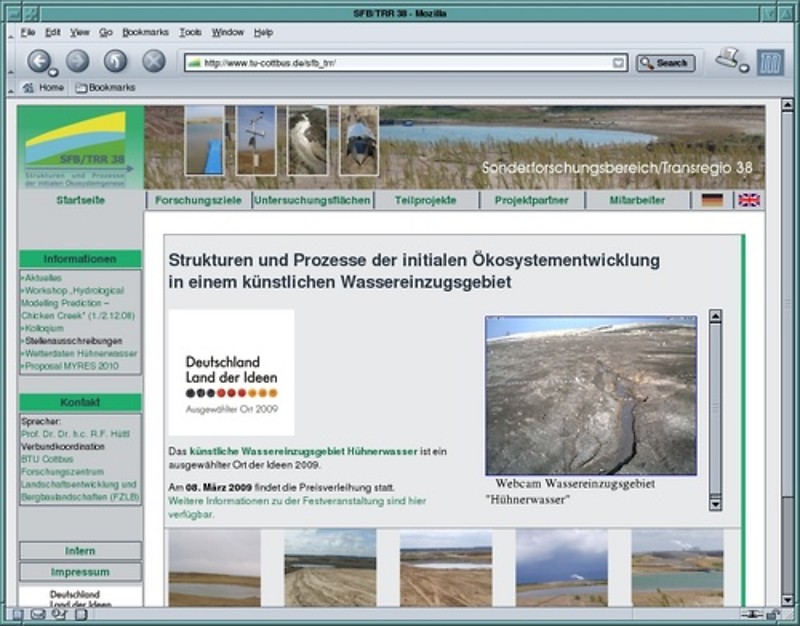This screenshot has height=626, width=800.
Task: Click the Hühnerwasser webcam image
Action: coord(591,395)
